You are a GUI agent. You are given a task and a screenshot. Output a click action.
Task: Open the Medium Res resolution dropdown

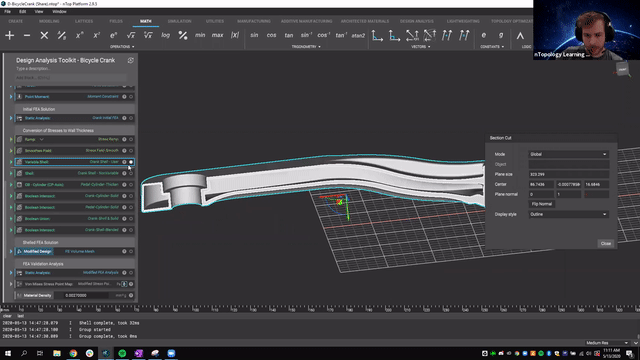tap(607, 343)
